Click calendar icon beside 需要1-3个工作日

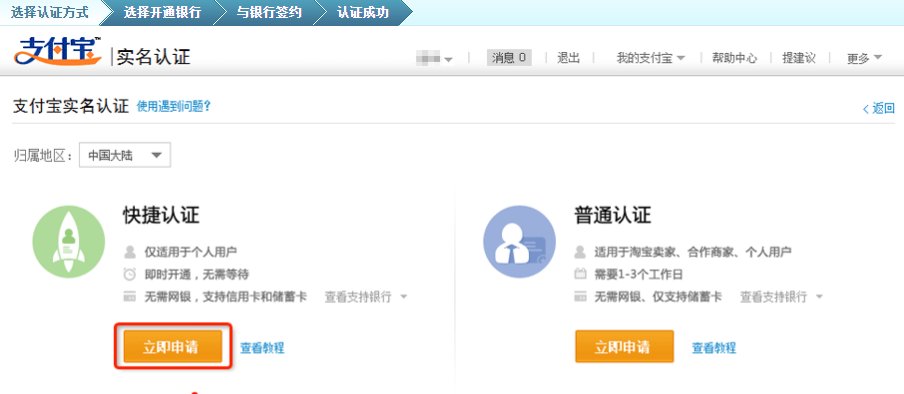point(581,274)
